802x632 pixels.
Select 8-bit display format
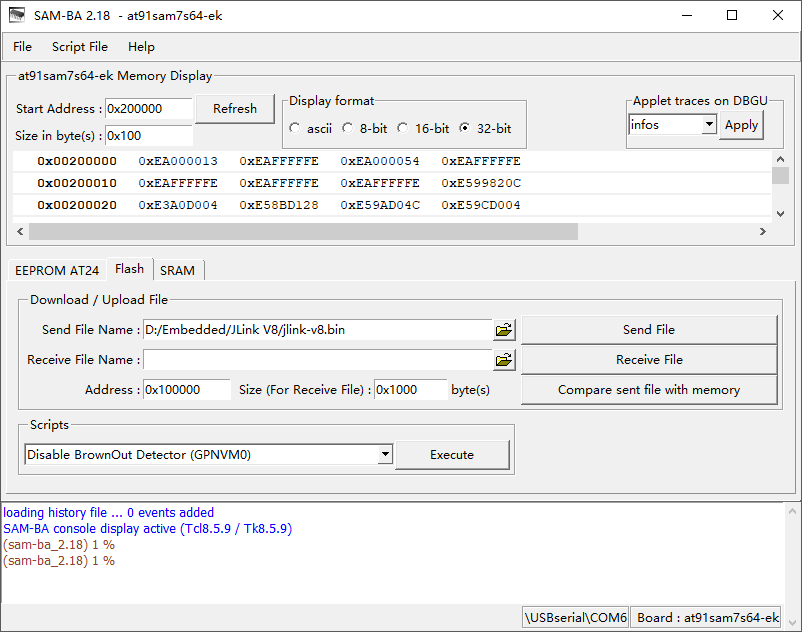tap(347, 128)
